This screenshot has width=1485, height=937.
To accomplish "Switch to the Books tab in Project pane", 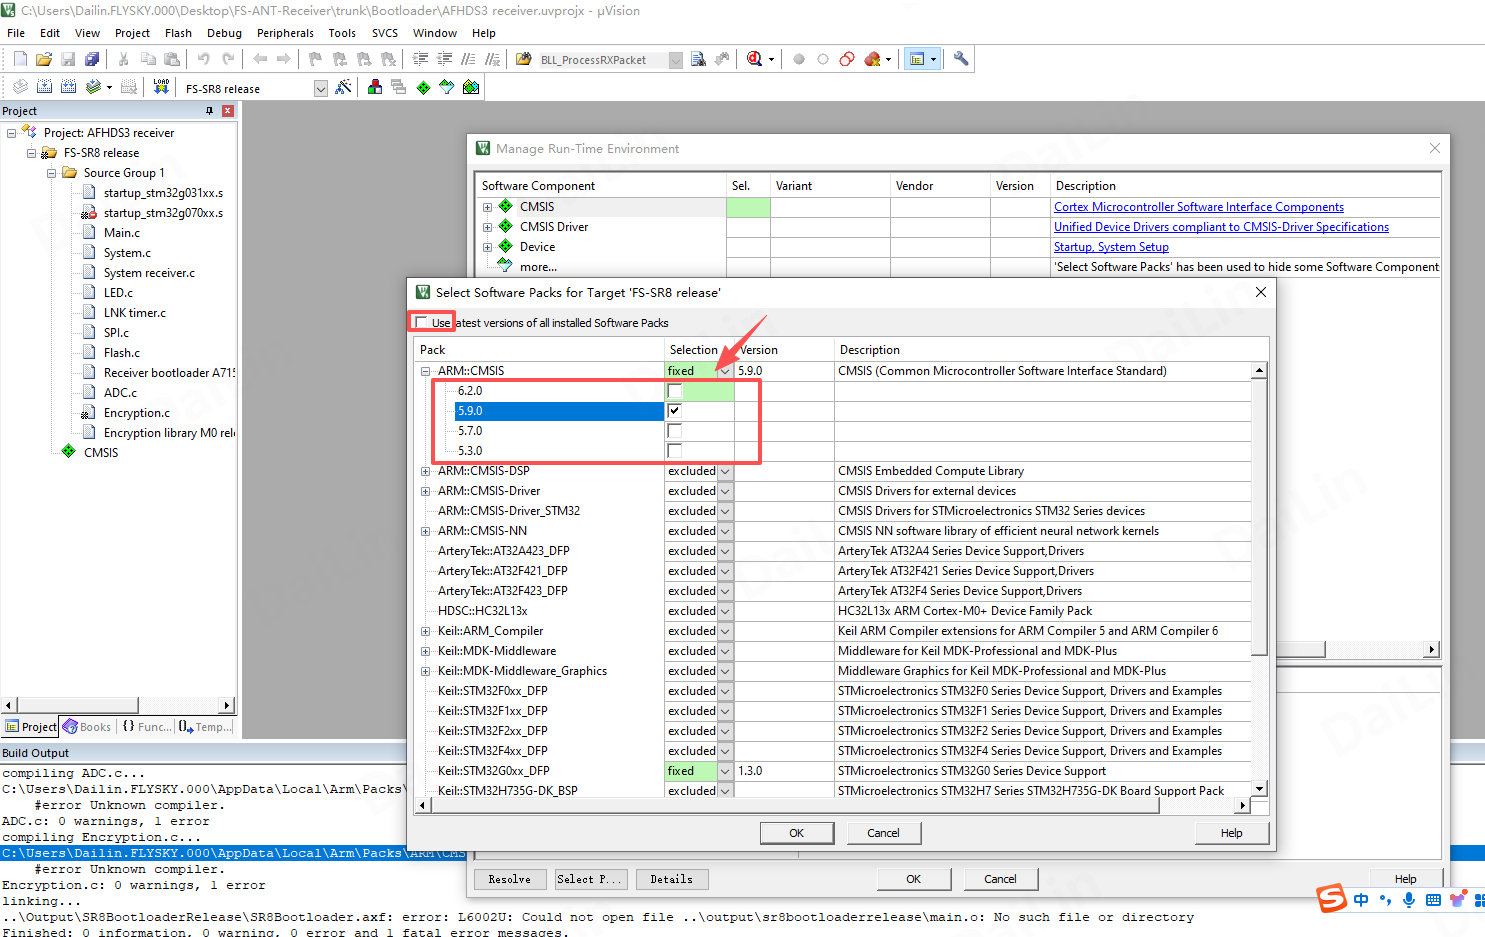I will (x=87, y=727).
